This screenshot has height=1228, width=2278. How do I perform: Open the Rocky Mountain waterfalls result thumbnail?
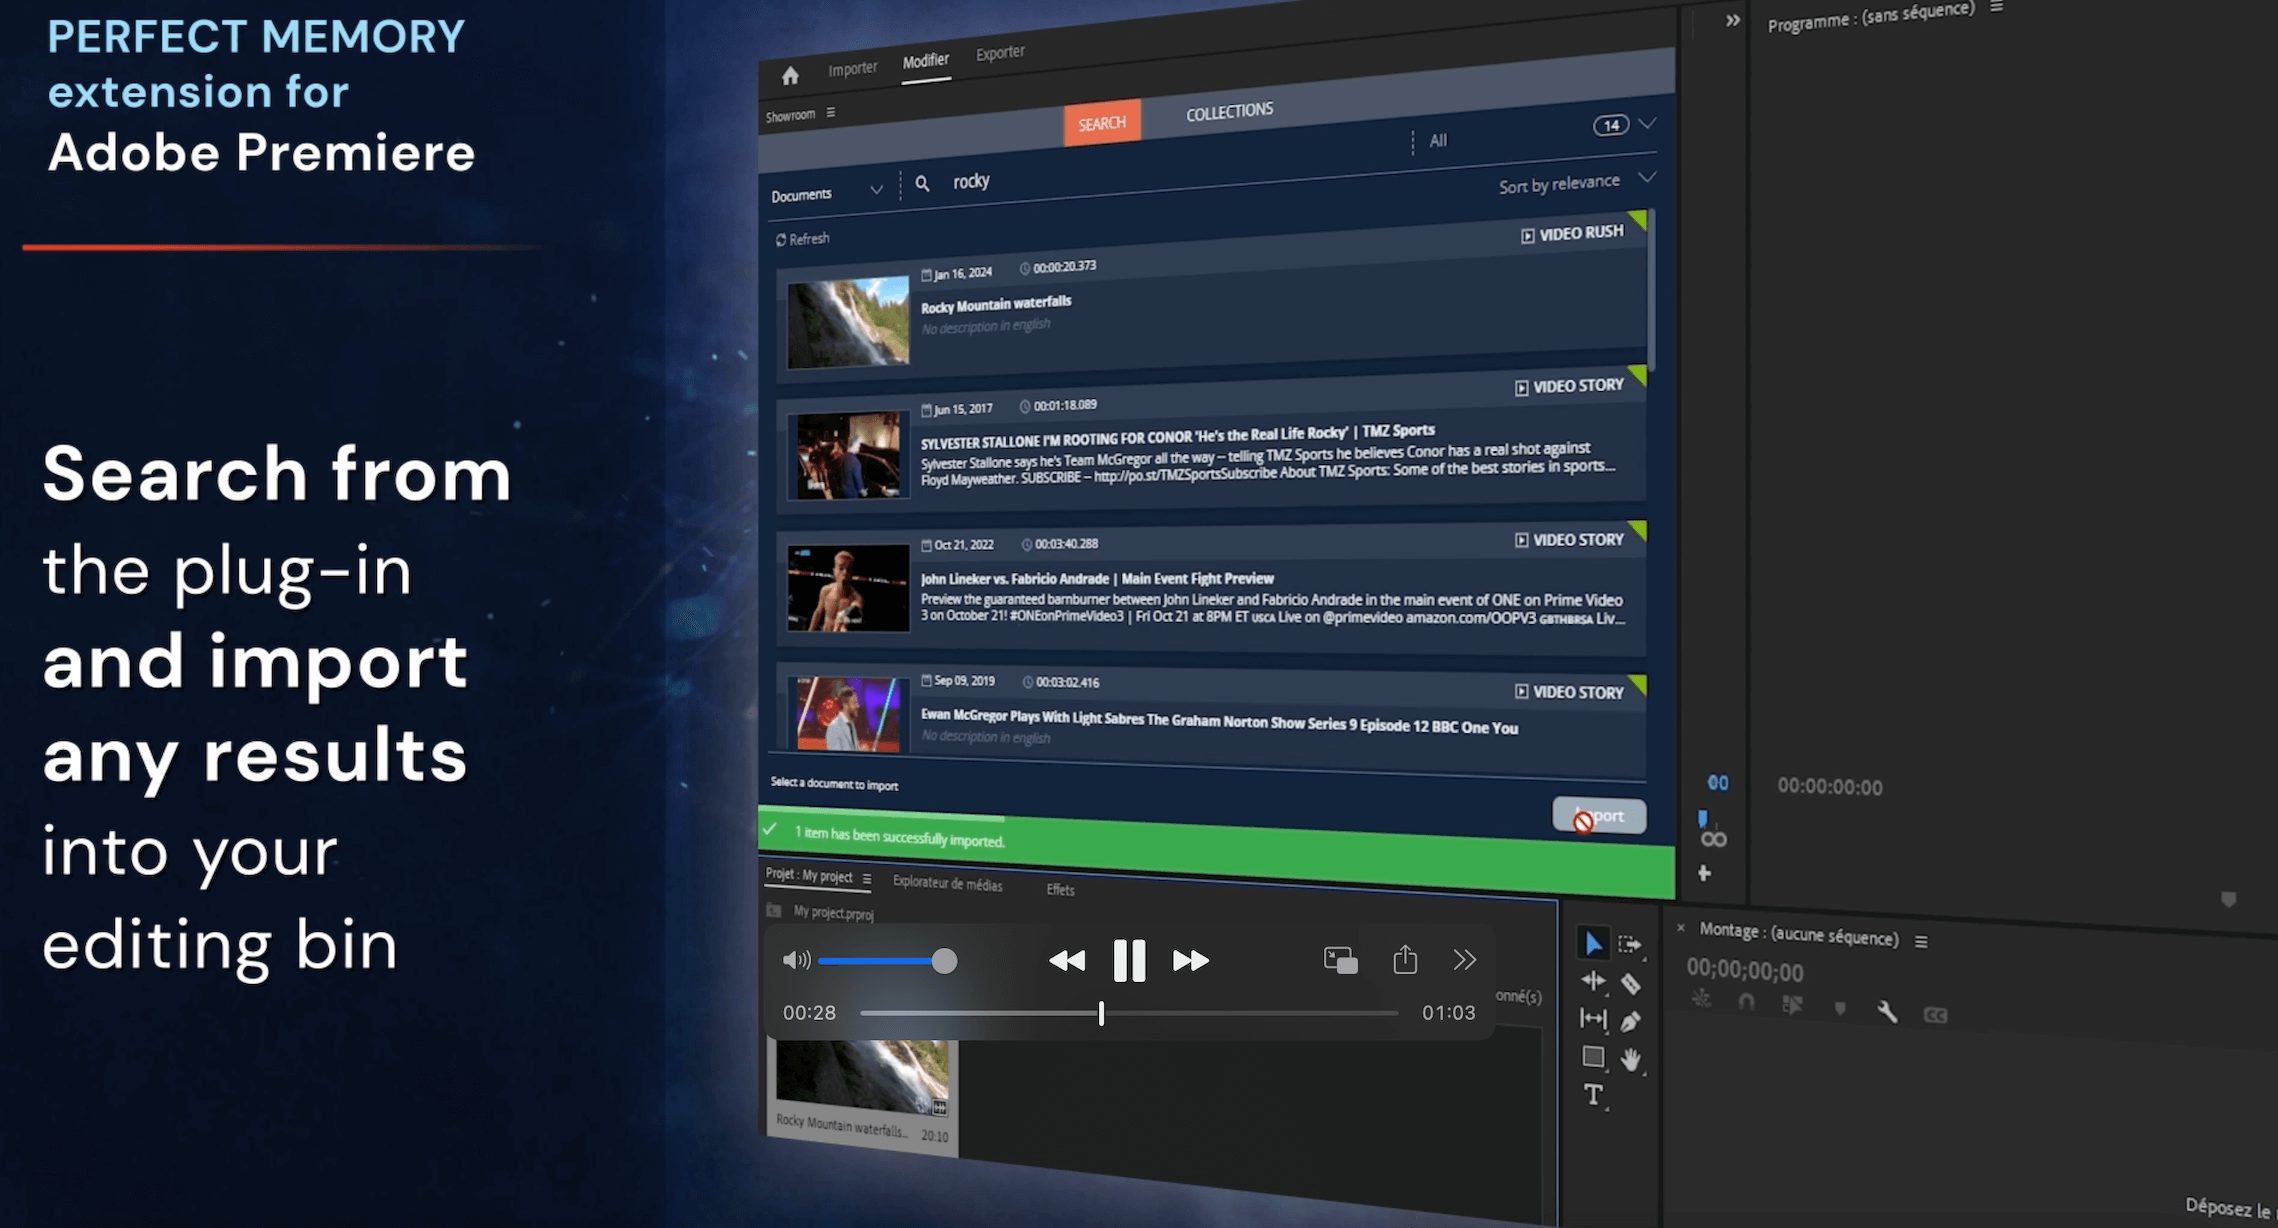click(848, 322)
